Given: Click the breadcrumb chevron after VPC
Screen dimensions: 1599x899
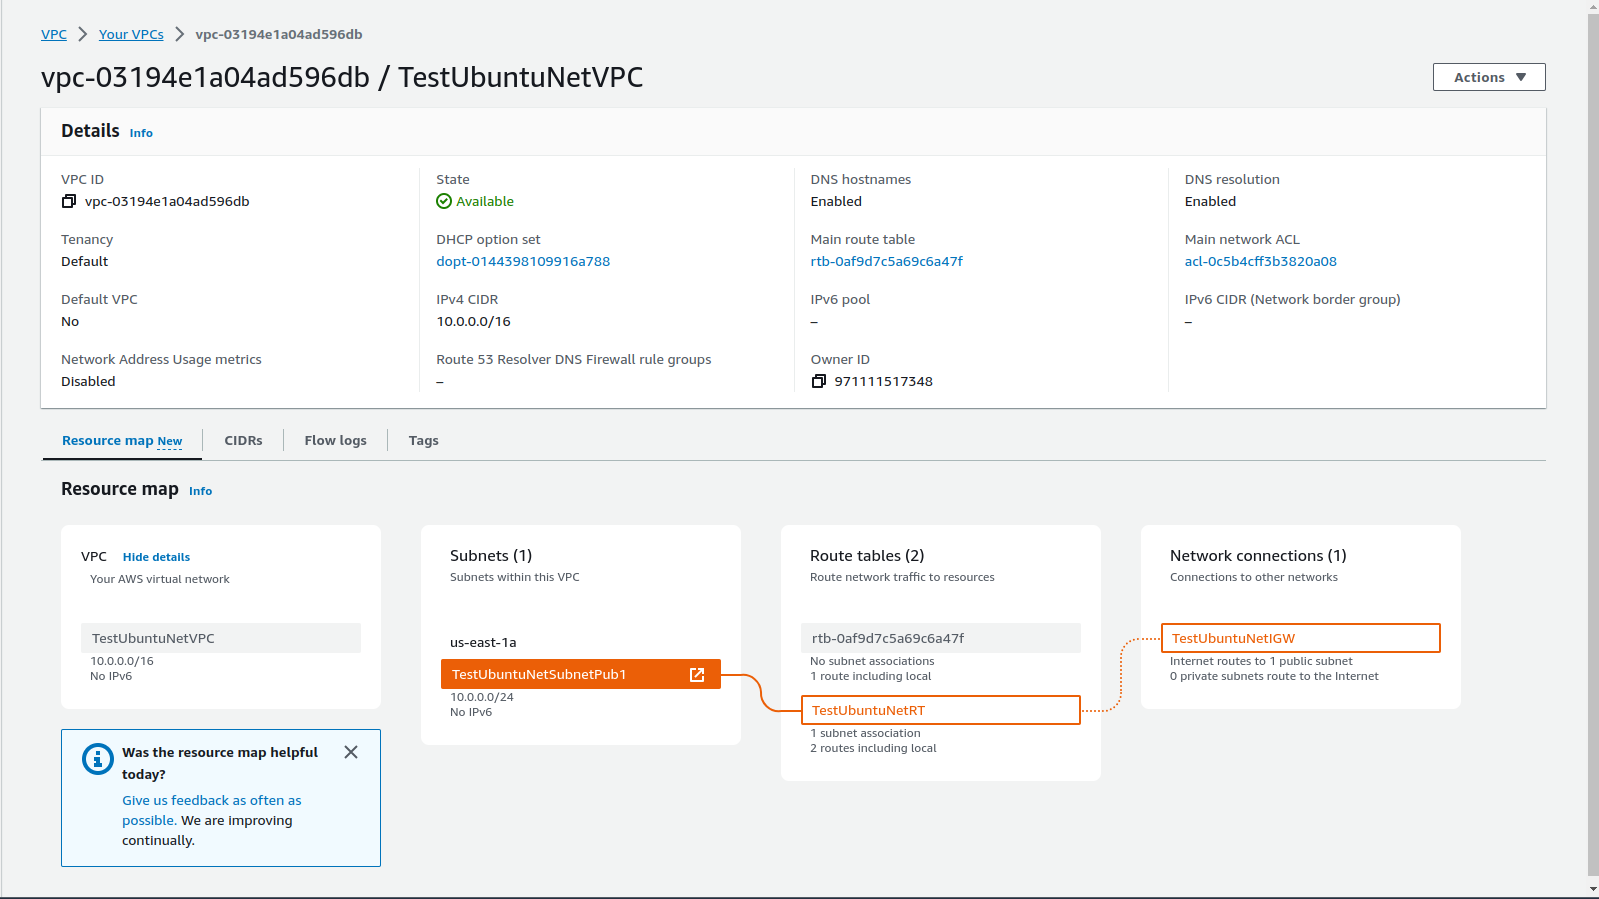Looking at the screenshot, I should coord(83,34).
